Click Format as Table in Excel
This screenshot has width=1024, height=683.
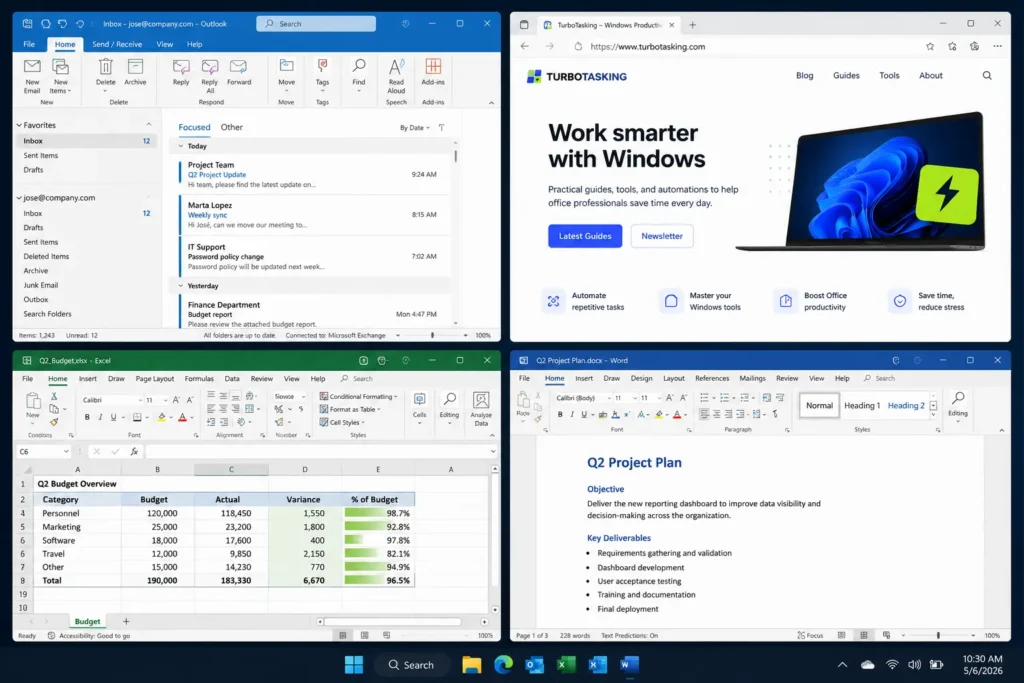click(350, 409)
